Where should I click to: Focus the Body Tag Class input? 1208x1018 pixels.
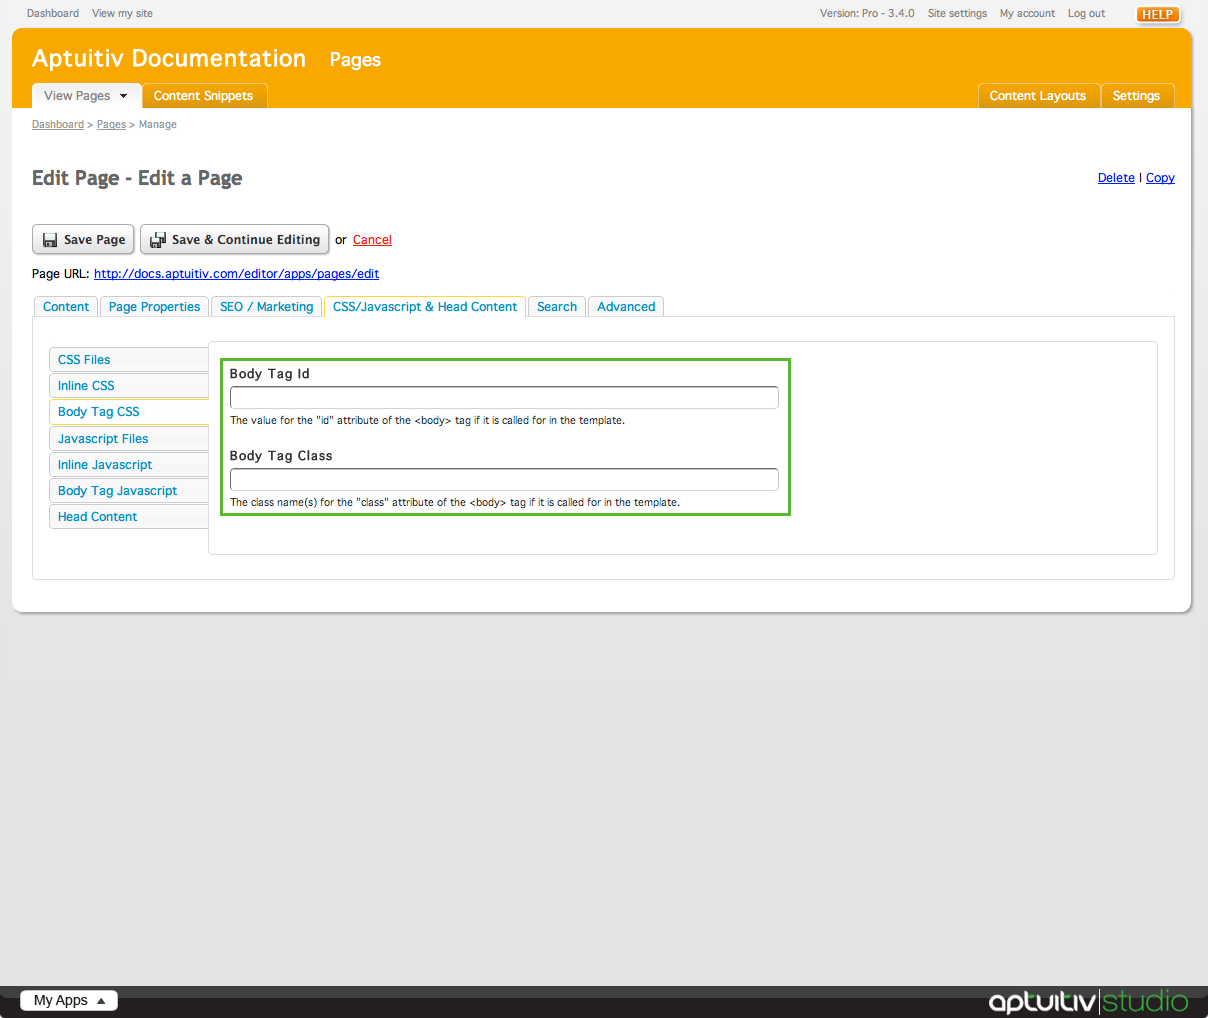pyautogui.click(x=504, y=480)
